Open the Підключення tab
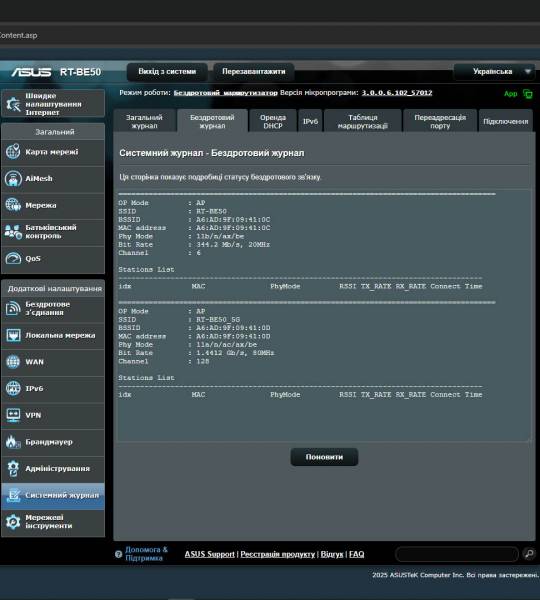The height and width of the screenshot is (600, 540). pyautogui.click(x=506, y=121)
